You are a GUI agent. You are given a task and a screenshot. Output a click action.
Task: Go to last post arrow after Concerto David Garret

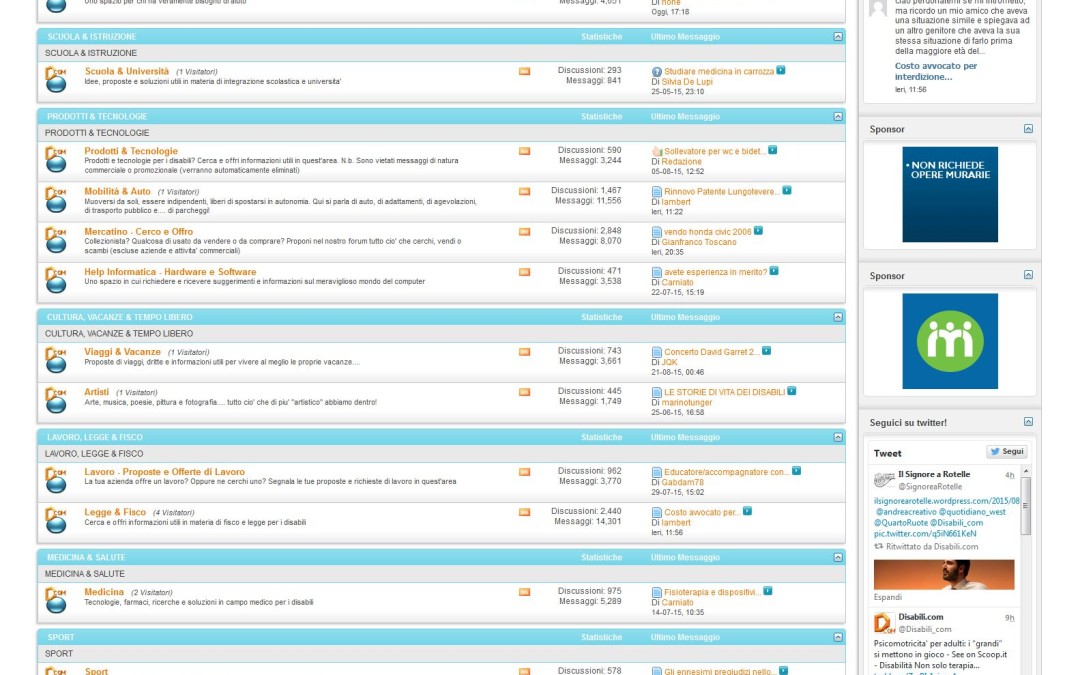click(766, 351)
